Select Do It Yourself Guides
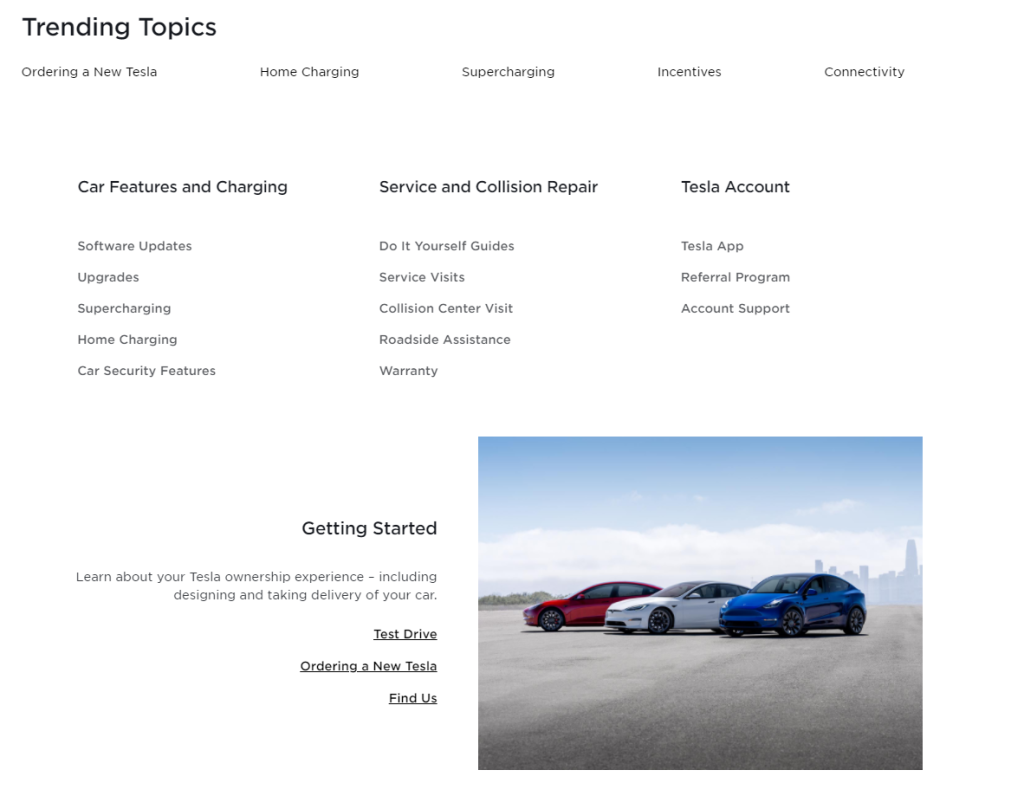The height and width of the screenshot is (796, 1024). pyautogui.click(x=446, y=246)
